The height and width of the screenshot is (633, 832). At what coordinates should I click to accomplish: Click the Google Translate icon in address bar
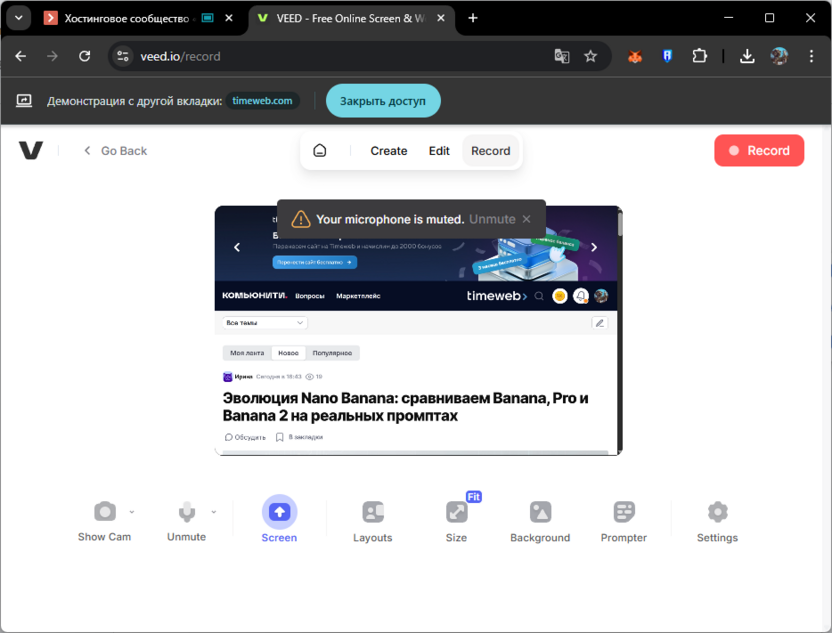coord(562,58)
